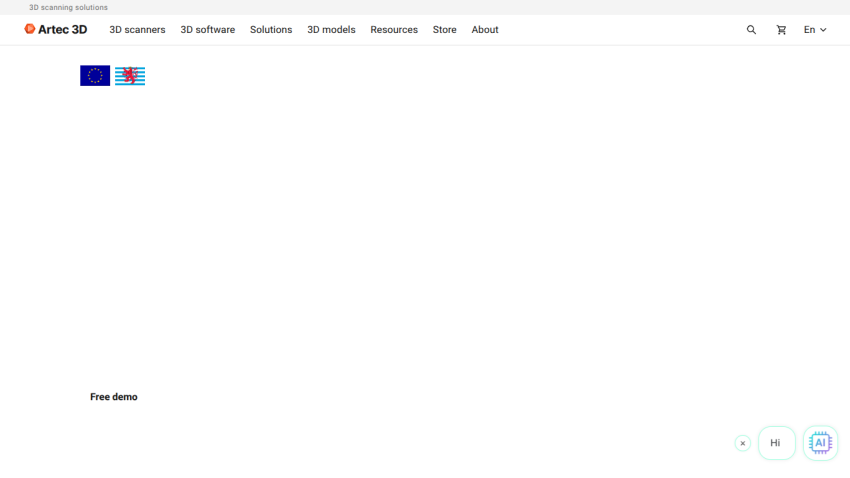Dismiss the chat widget with the x button
The width and height of the screenshot is (850, 478).
pyautogui.click(x=743, y=443)
